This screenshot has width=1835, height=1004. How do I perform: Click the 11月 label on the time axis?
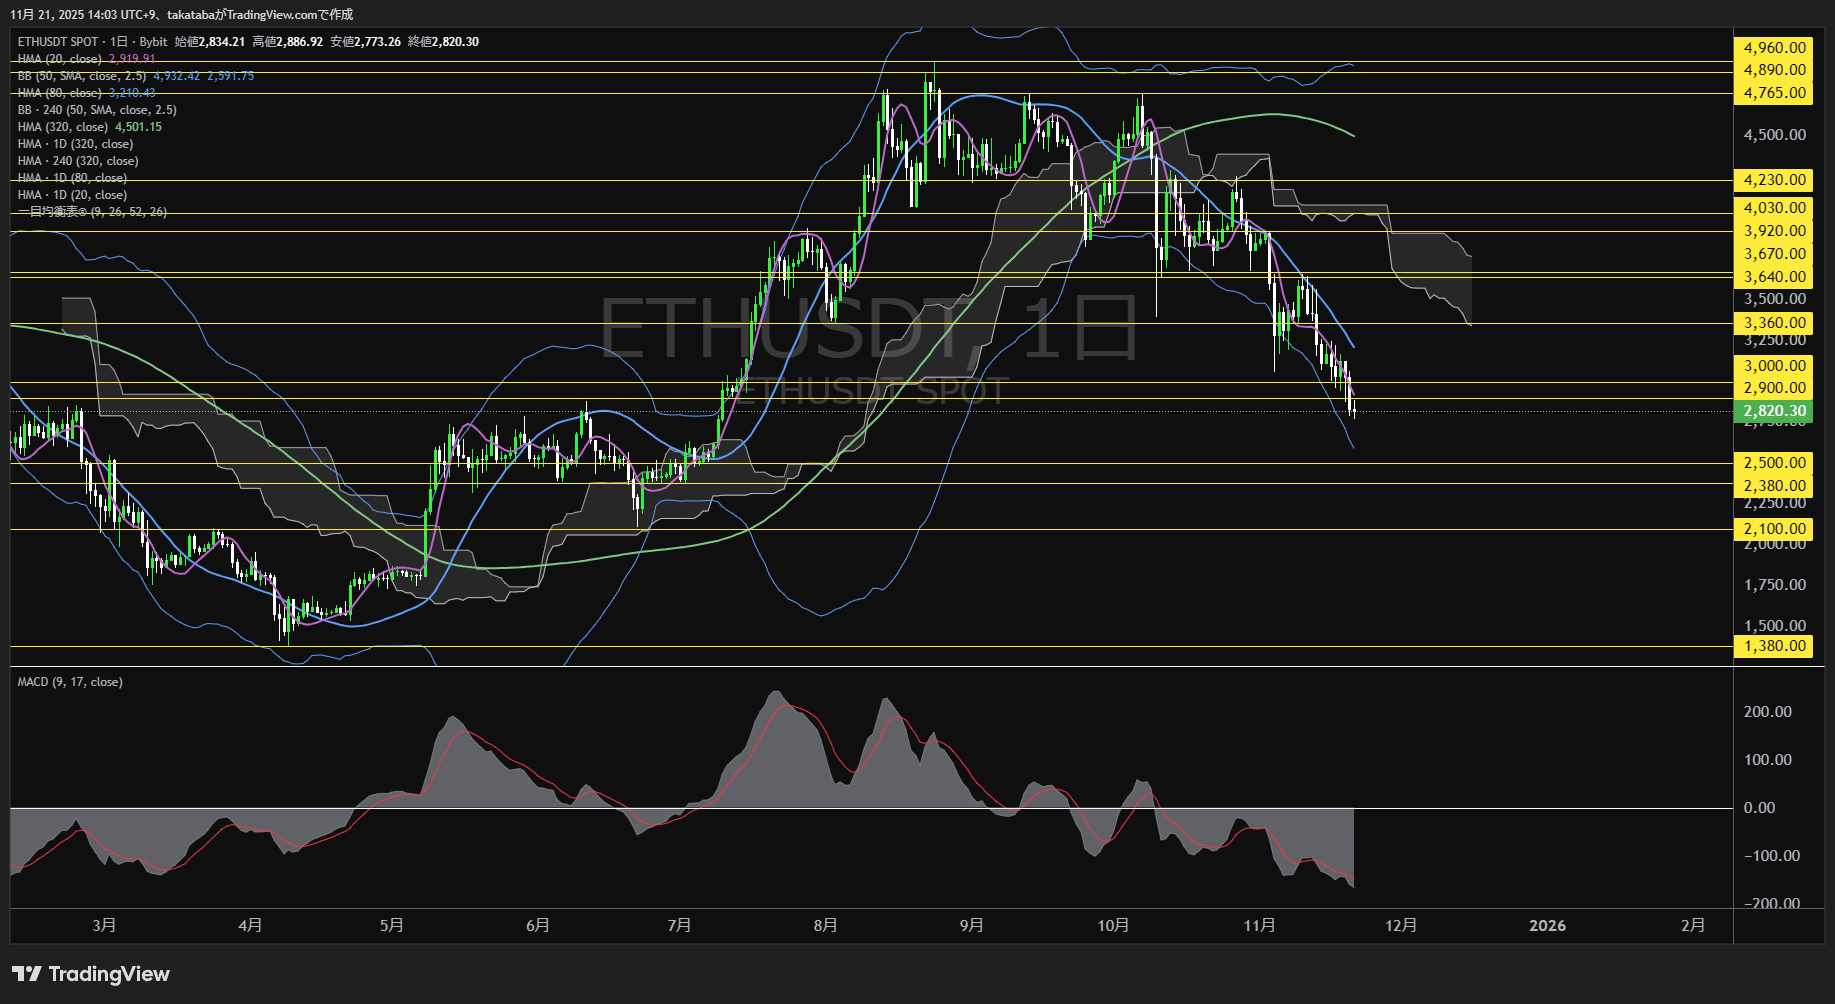(x=1261, y=926)
